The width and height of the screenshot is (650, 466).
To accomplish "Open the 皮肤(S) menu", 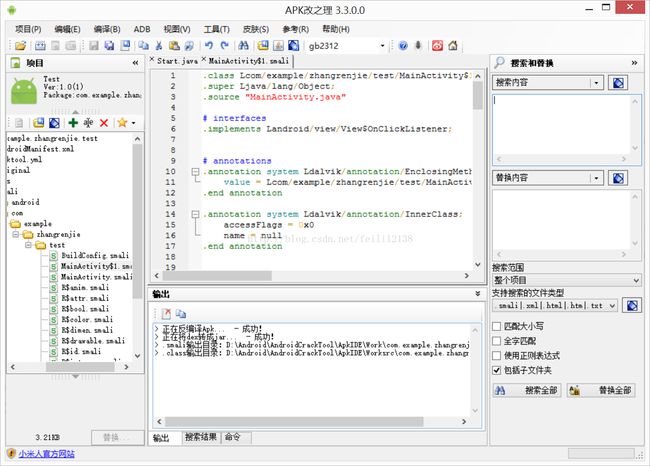I will pyautogui.click(x=255, y=29).
